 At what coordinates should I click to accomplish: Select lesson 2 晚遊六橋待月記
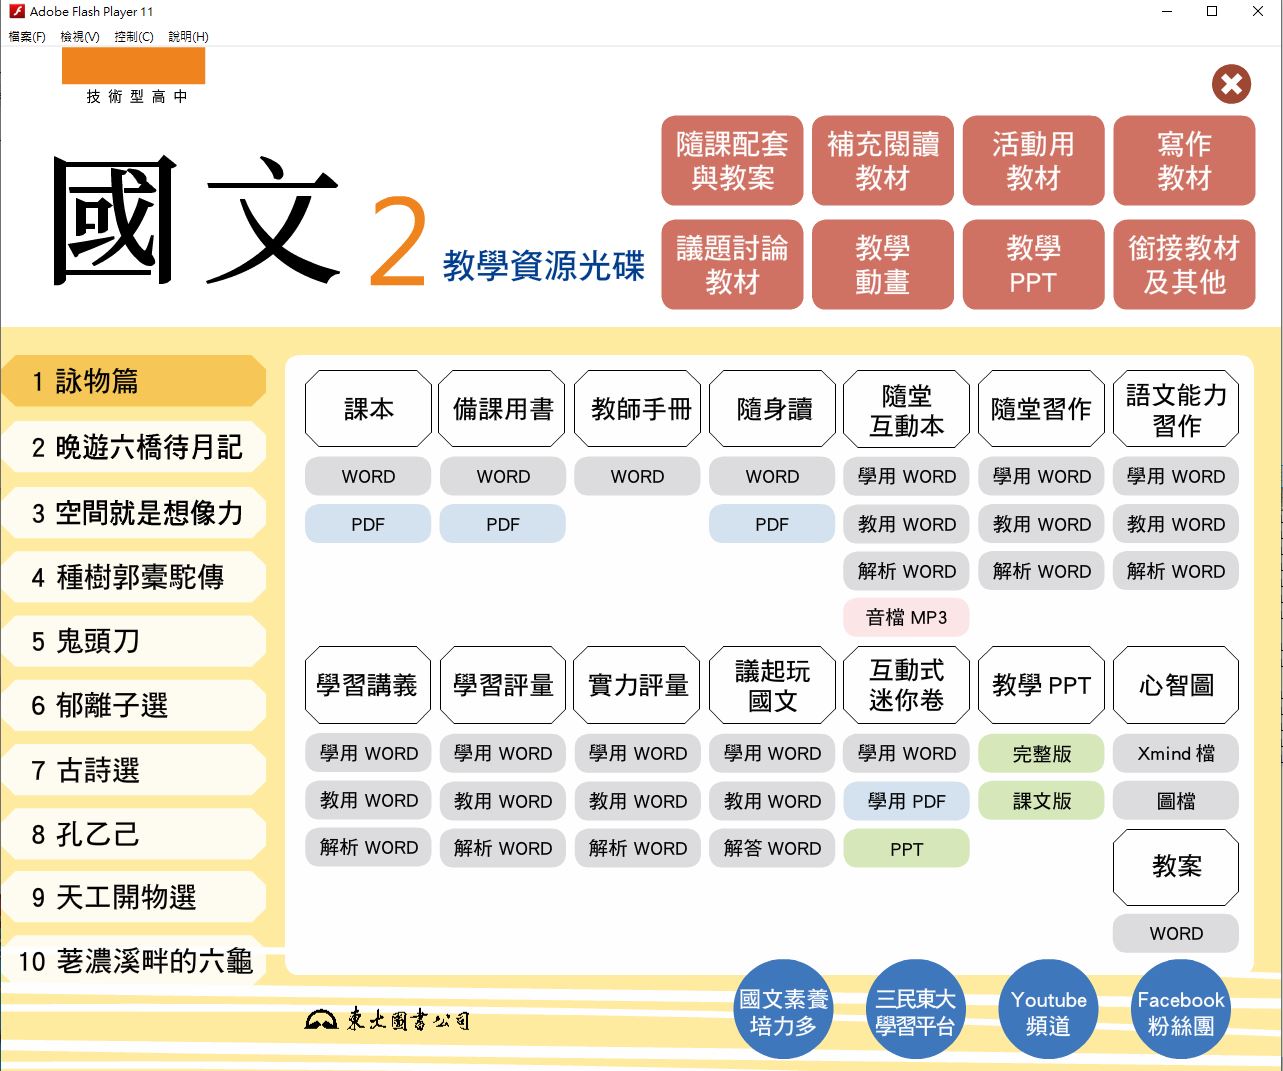click(x=135, y=448)
